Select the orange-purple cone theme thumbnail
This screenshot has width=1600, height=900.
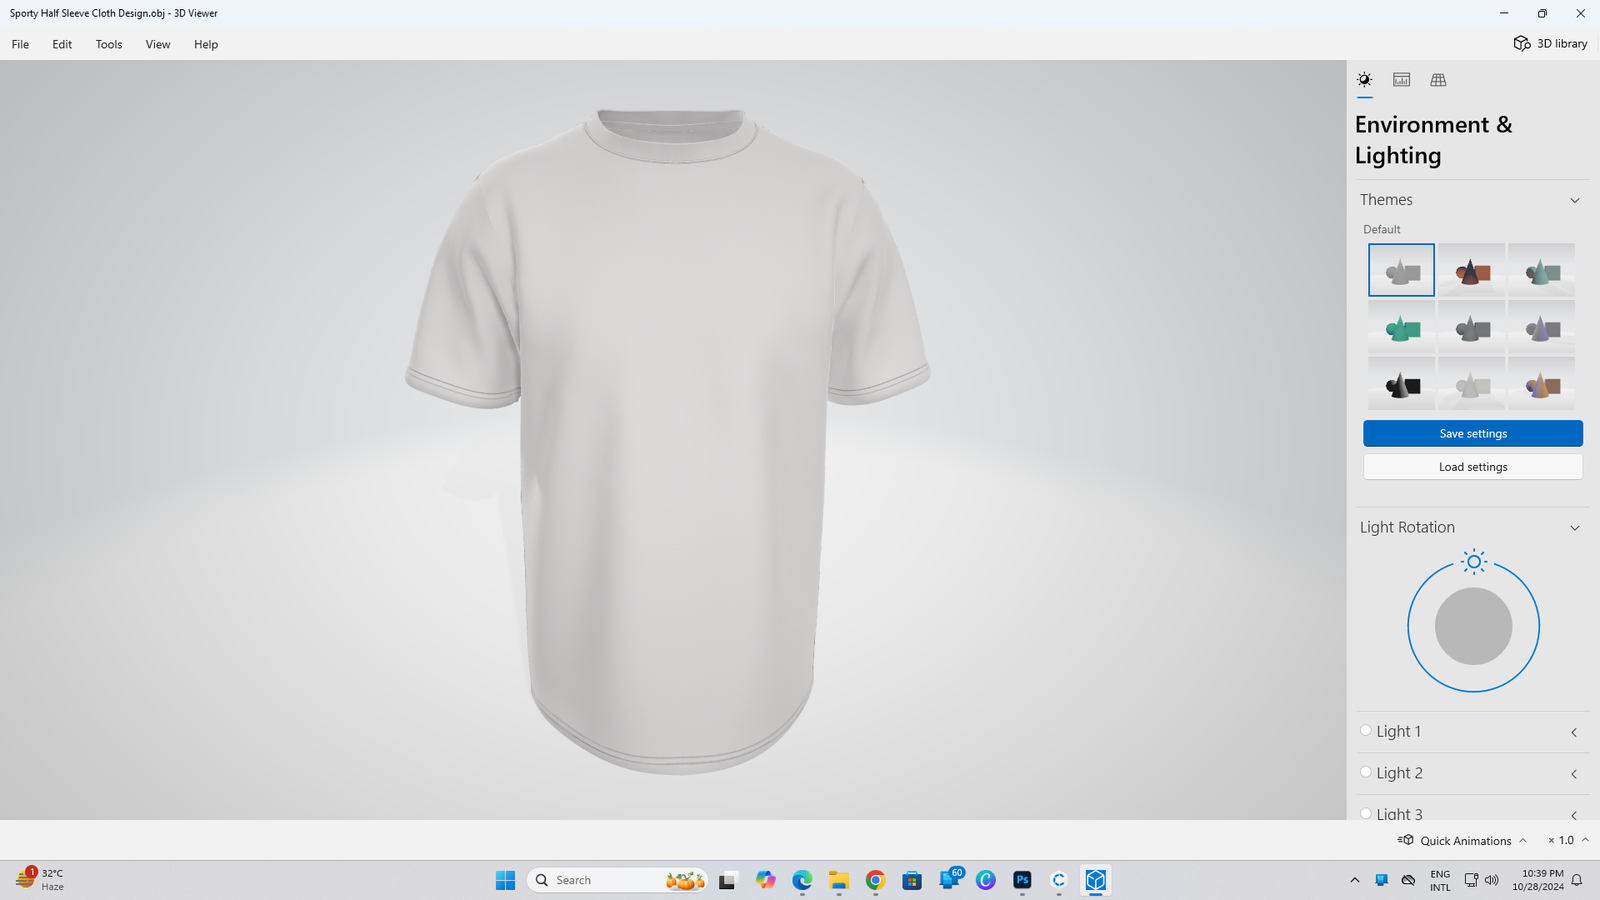click(x=1541, y=384)
